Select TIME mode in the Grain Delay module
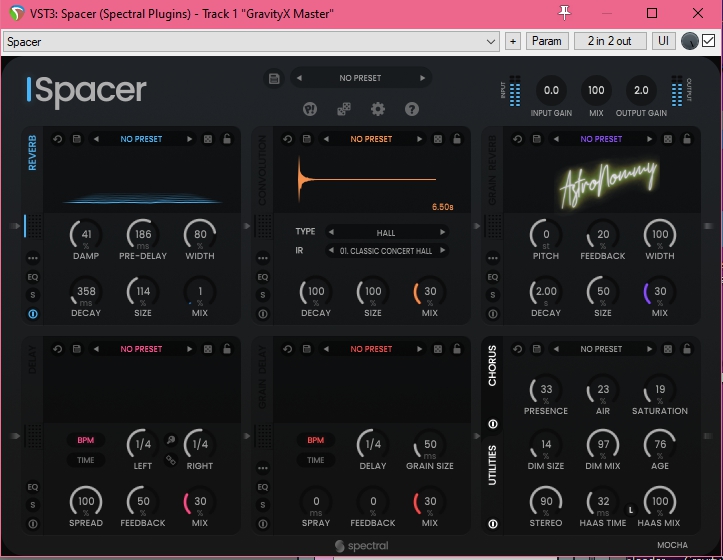This screenshot has height=560, width=723. (x=316, y=460)
